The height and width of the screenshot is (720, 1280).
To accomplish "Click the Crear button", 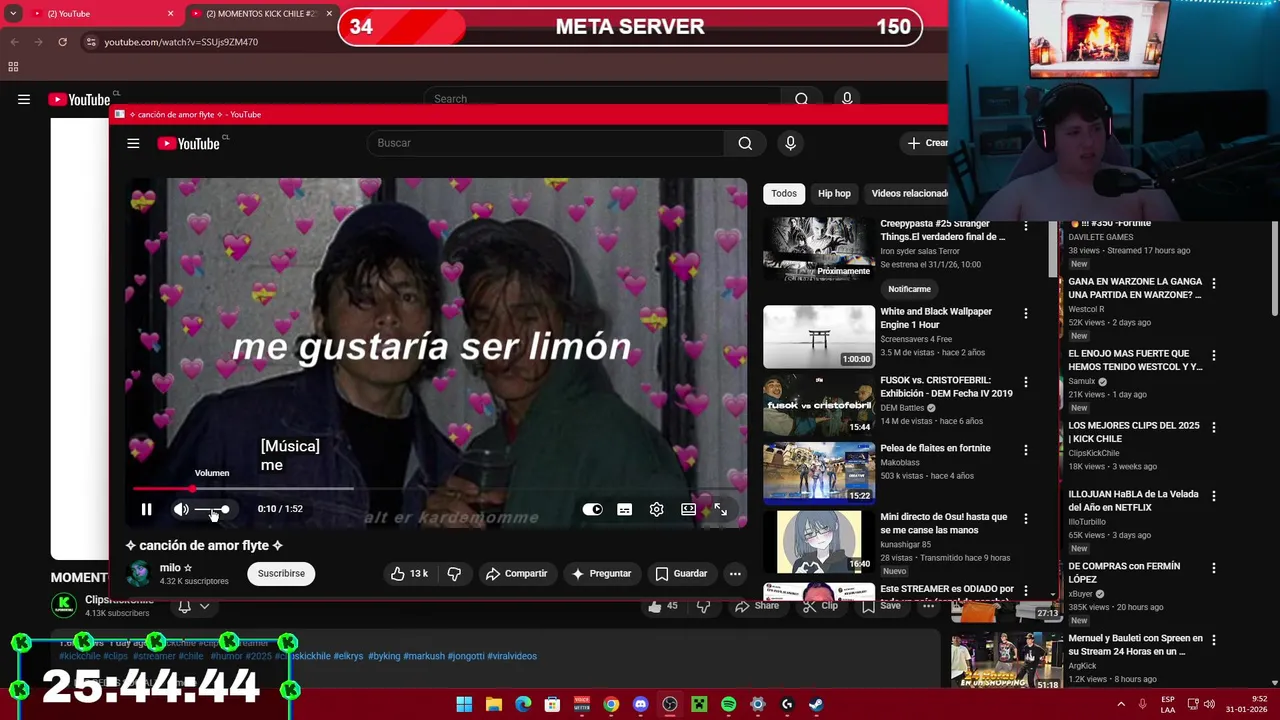I will (926, 143).
